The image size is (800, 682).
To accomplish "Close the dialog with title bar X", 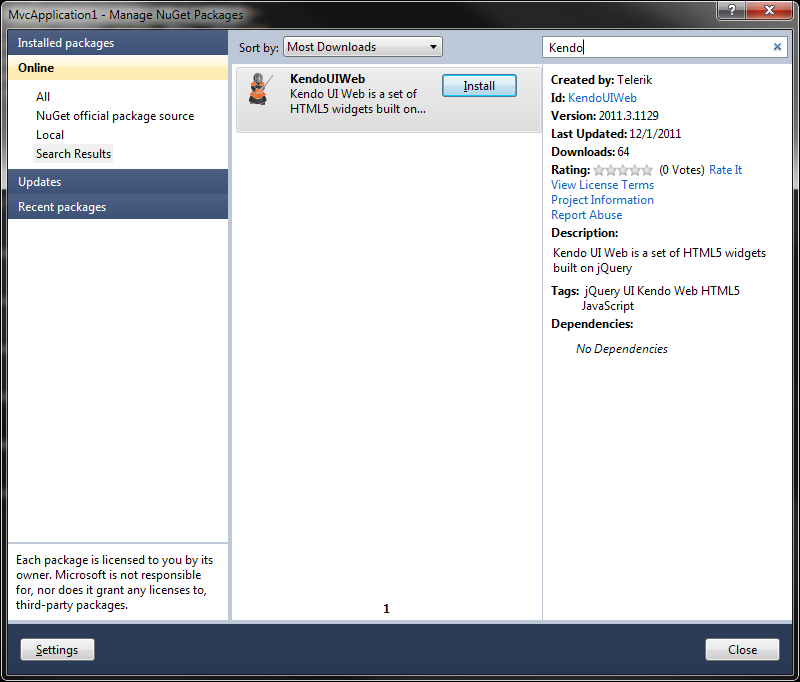I will 769,10.
